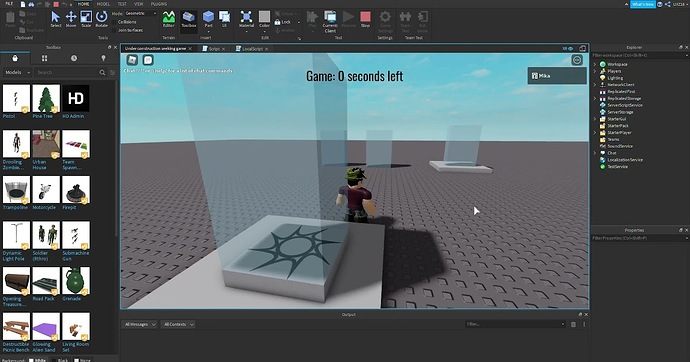Open the Mode Geometric dropdown

tap(140, 14)
